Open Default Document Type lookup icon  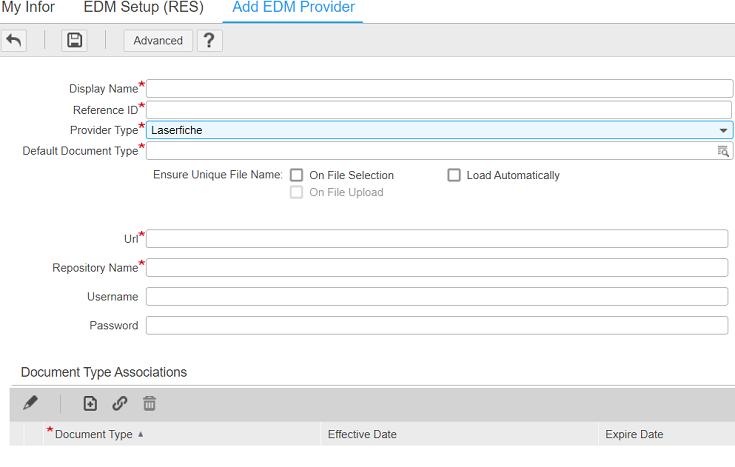click(x=722, y=151)
